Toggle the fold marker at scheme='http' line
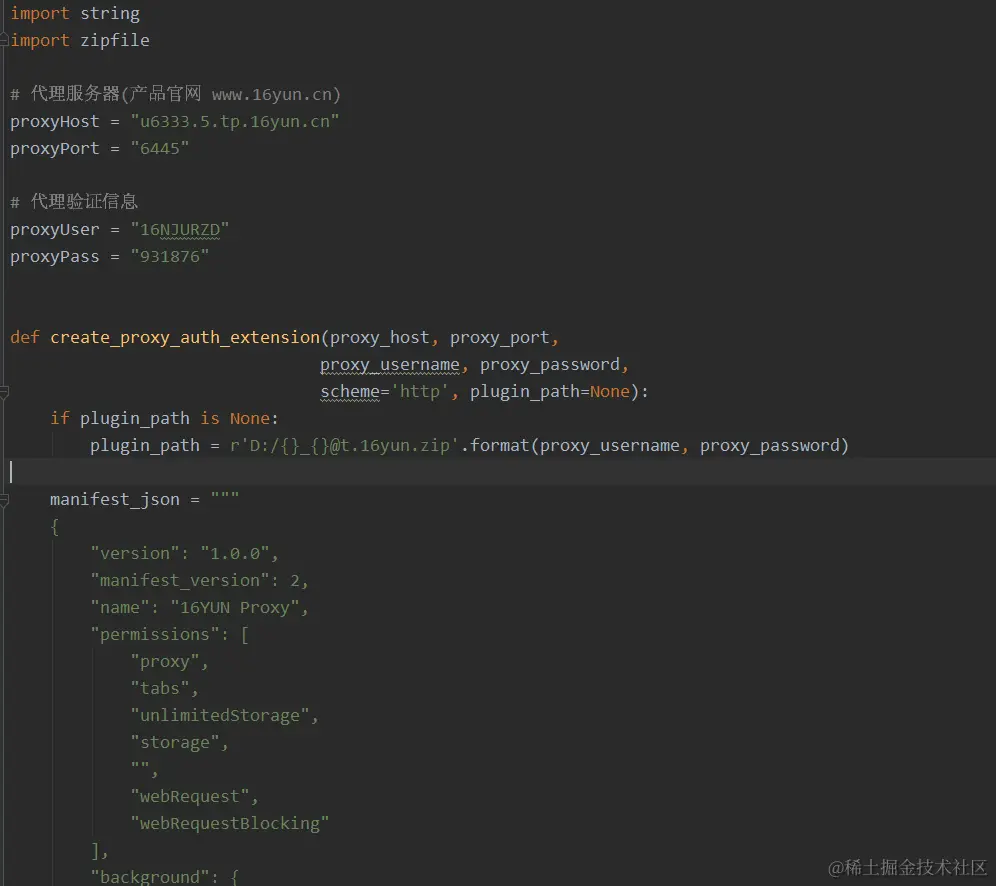 pyautogui.click(x=4, y=393)
